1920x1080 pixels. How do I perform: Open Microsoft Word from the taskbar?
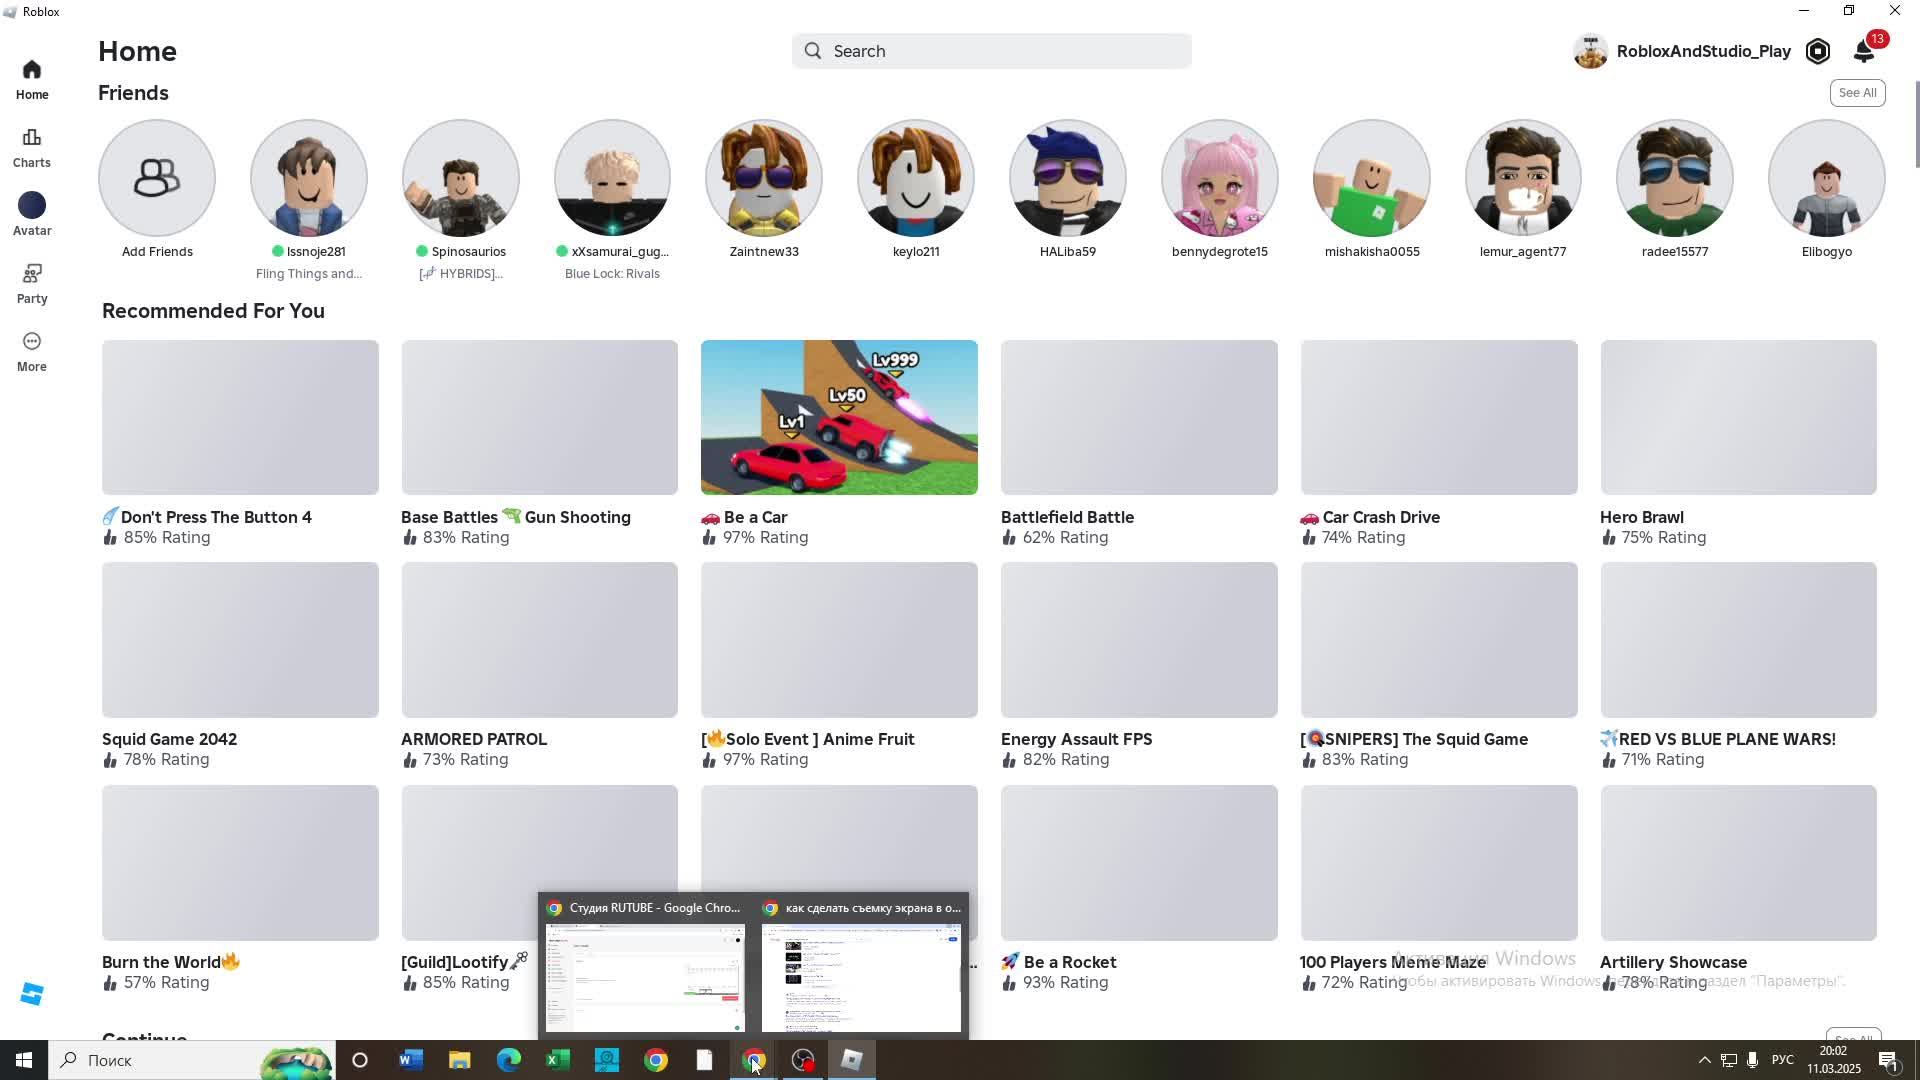[410, 1060]
